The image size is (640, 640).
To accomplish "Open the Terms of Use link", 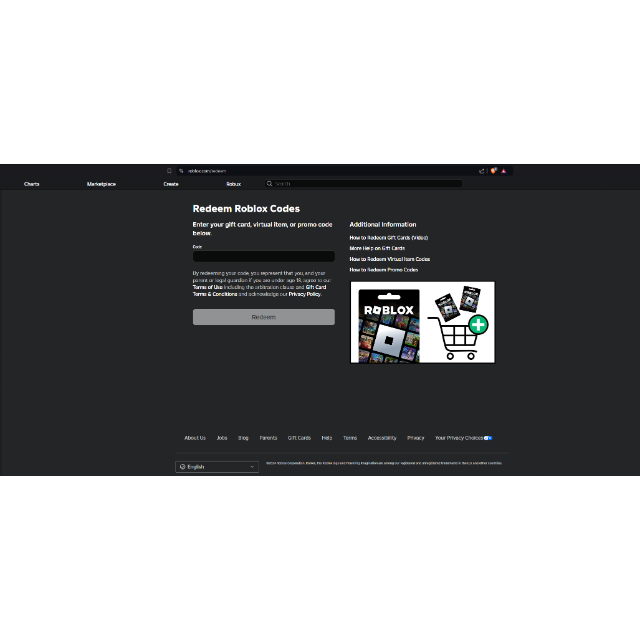I will 207,287.
